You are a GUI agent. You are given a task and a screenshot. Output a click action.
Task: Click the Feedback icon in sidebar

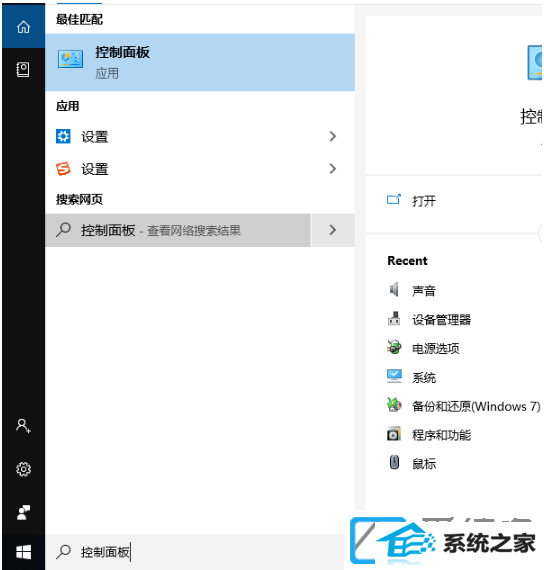[x=24, y=513]
